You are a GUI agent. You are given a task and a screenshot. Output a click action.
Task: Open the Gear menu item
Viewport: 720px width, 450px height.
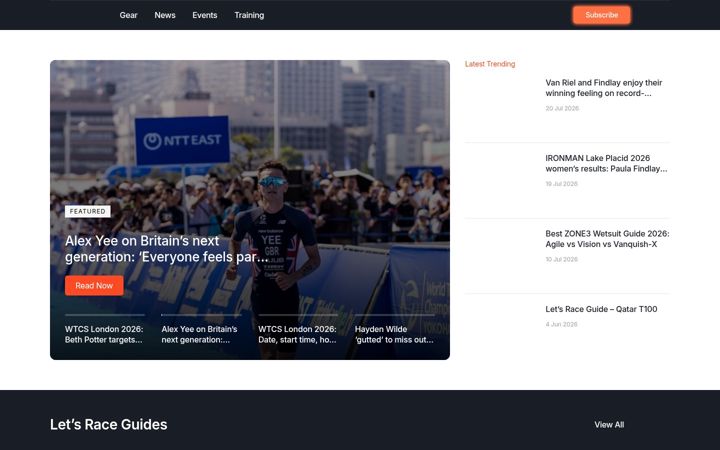click(128, 15)
